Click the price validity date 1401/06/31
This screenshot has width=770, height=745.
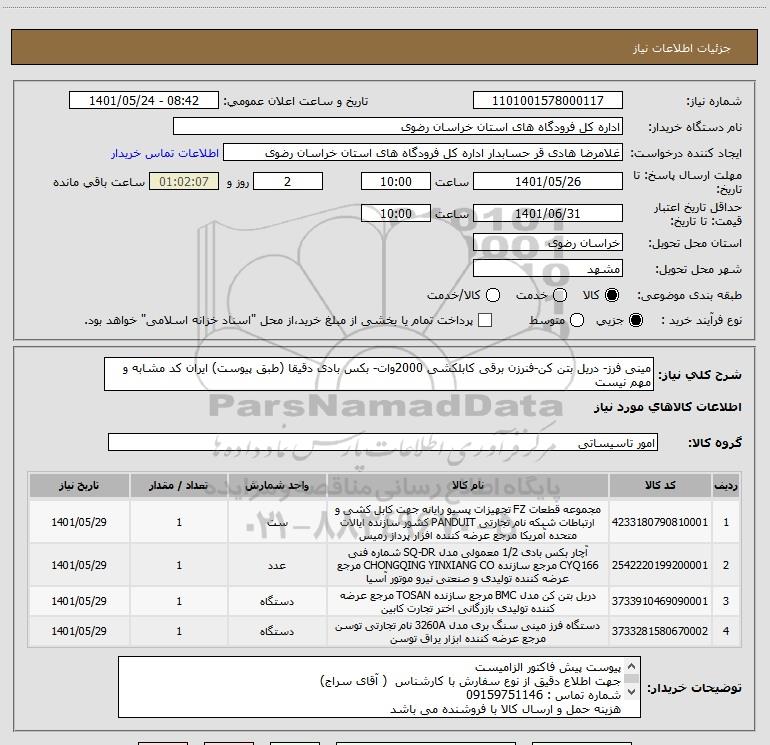548,213
